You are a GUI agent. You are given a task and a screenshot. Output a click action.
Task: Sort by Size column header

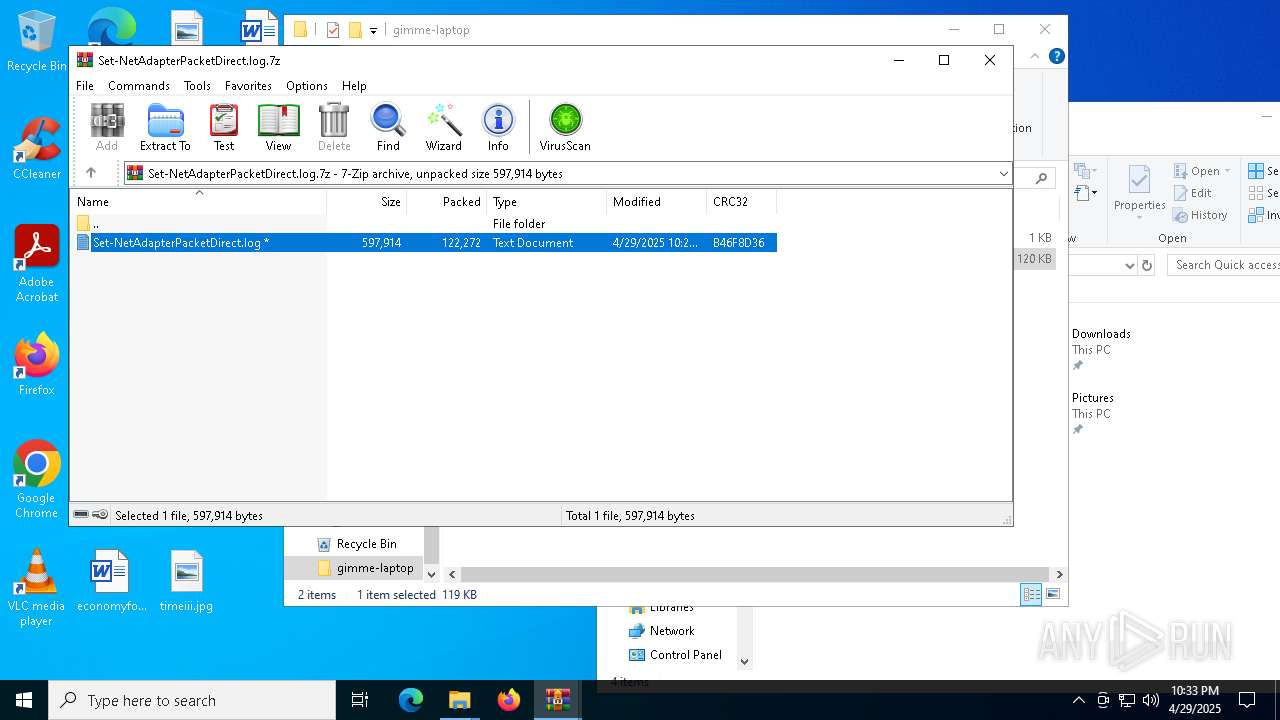click(x=367, y=202)
